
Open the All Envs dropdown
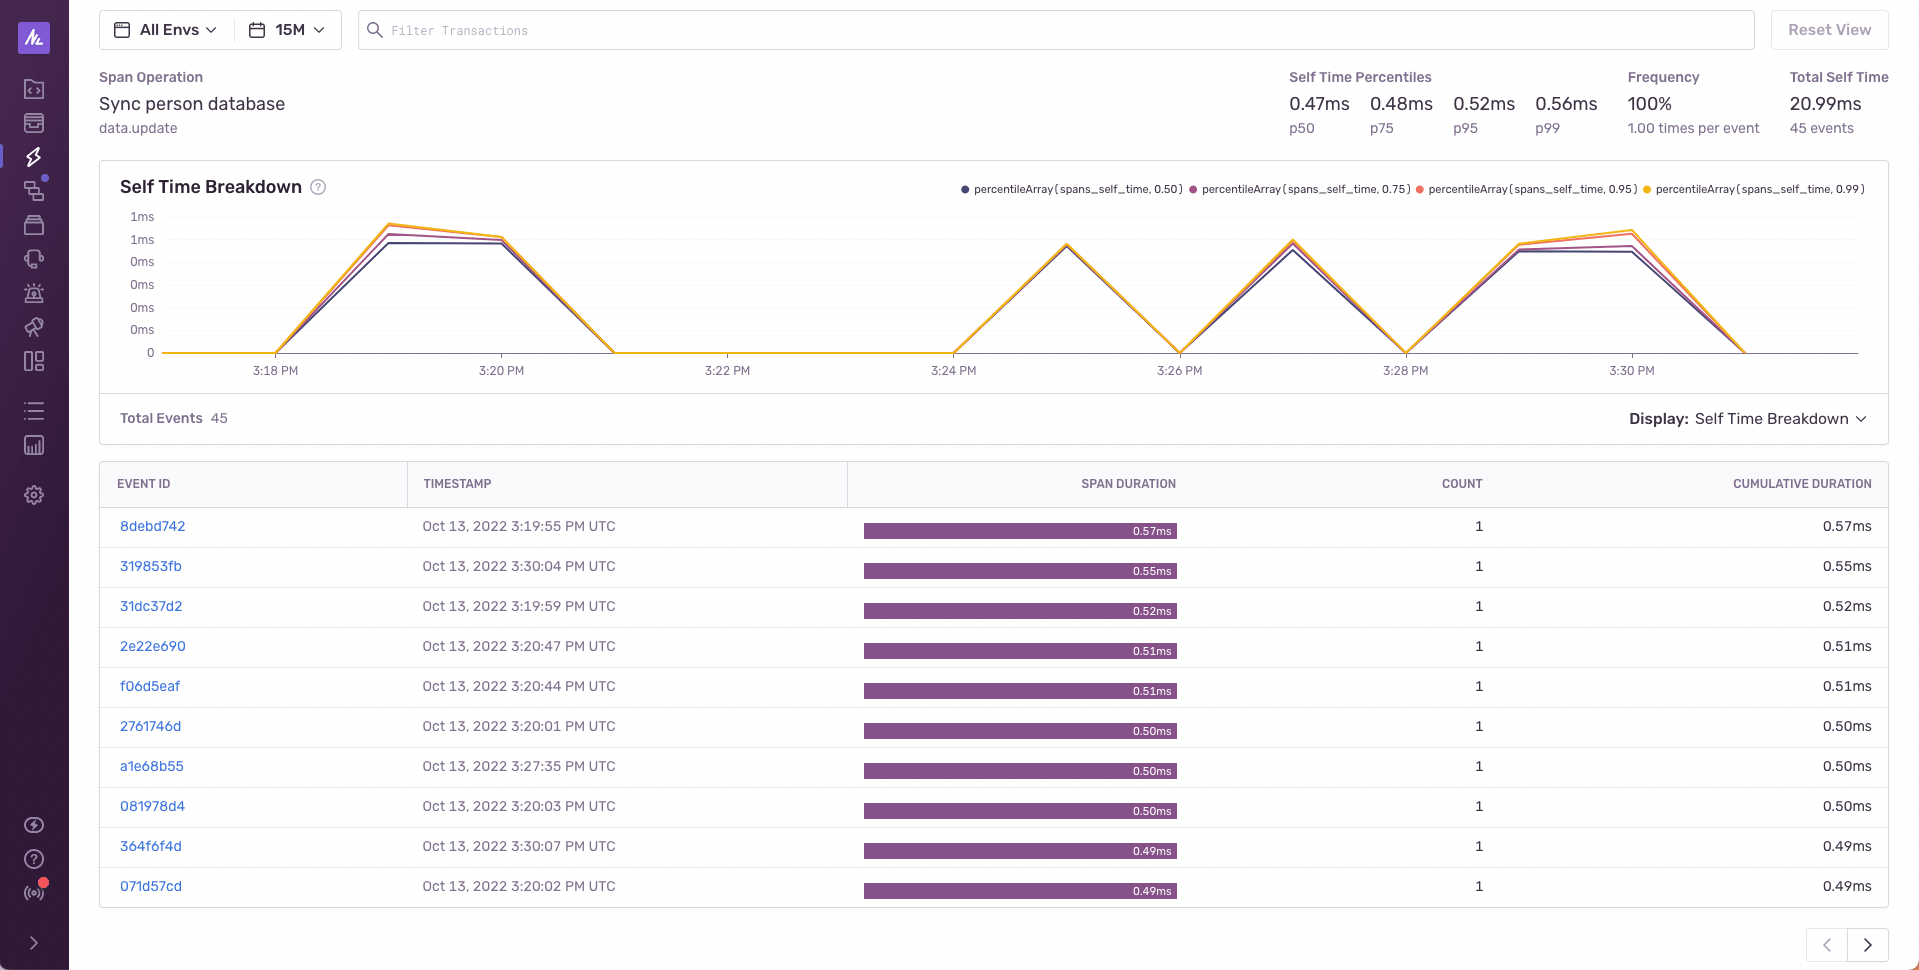click(165, 29)
